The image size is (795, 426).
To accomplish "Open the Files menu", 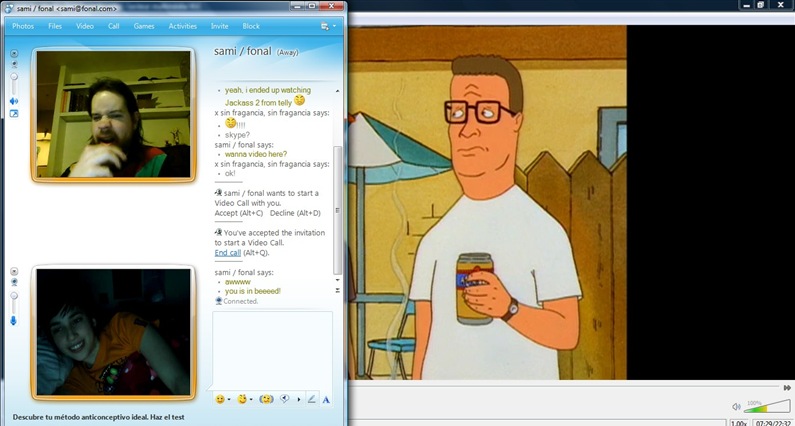I will click(x=55, y=26).
